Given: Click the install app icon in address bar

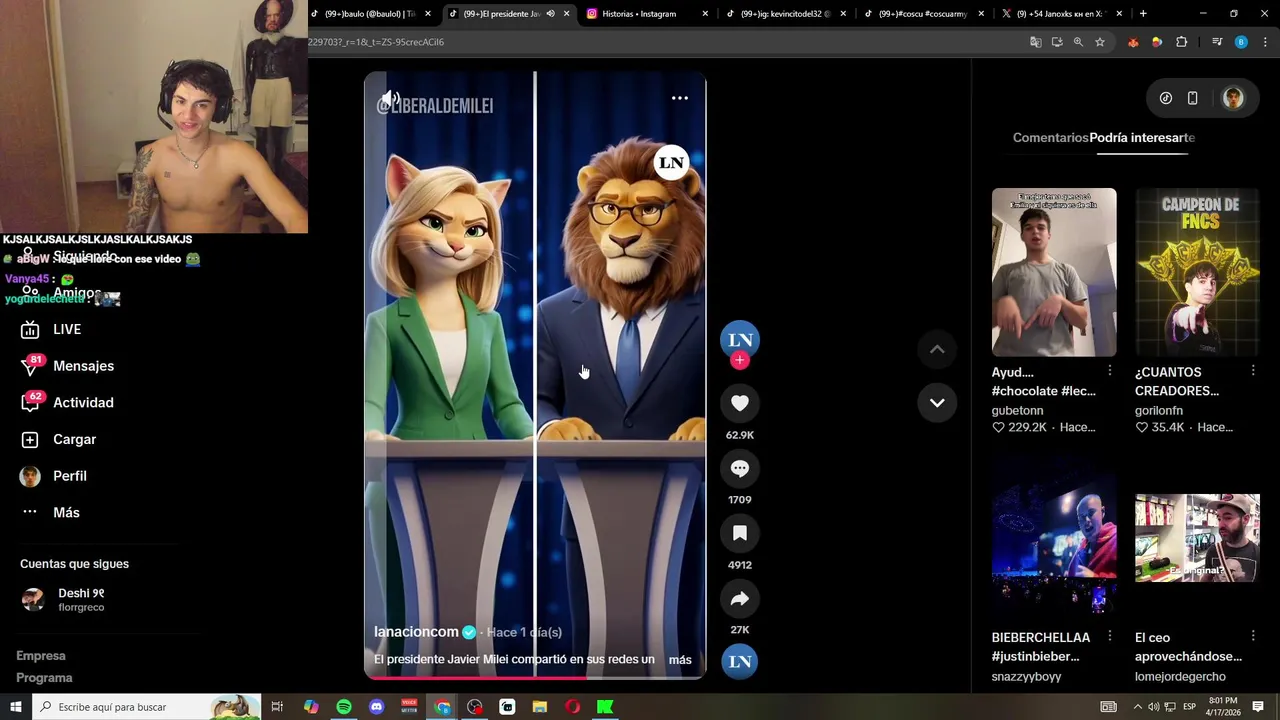Looking at the screenshot, I should click(1057, 42).
